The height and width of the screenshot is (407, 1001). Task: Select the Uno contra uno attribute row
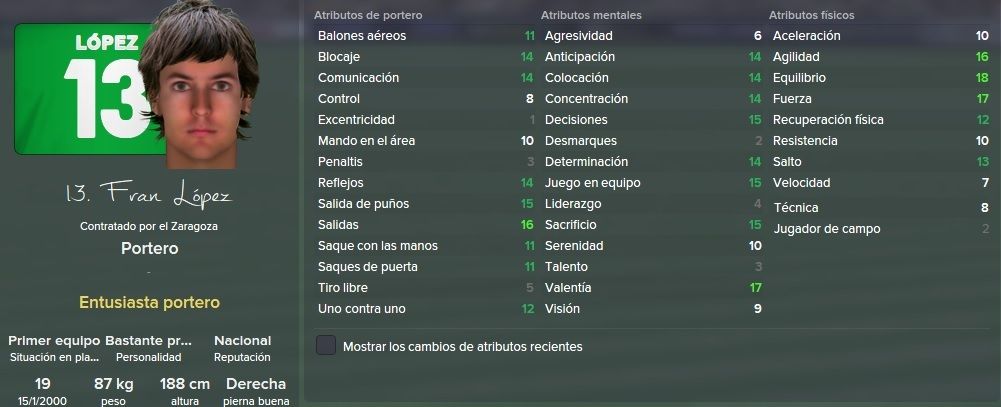426,309
